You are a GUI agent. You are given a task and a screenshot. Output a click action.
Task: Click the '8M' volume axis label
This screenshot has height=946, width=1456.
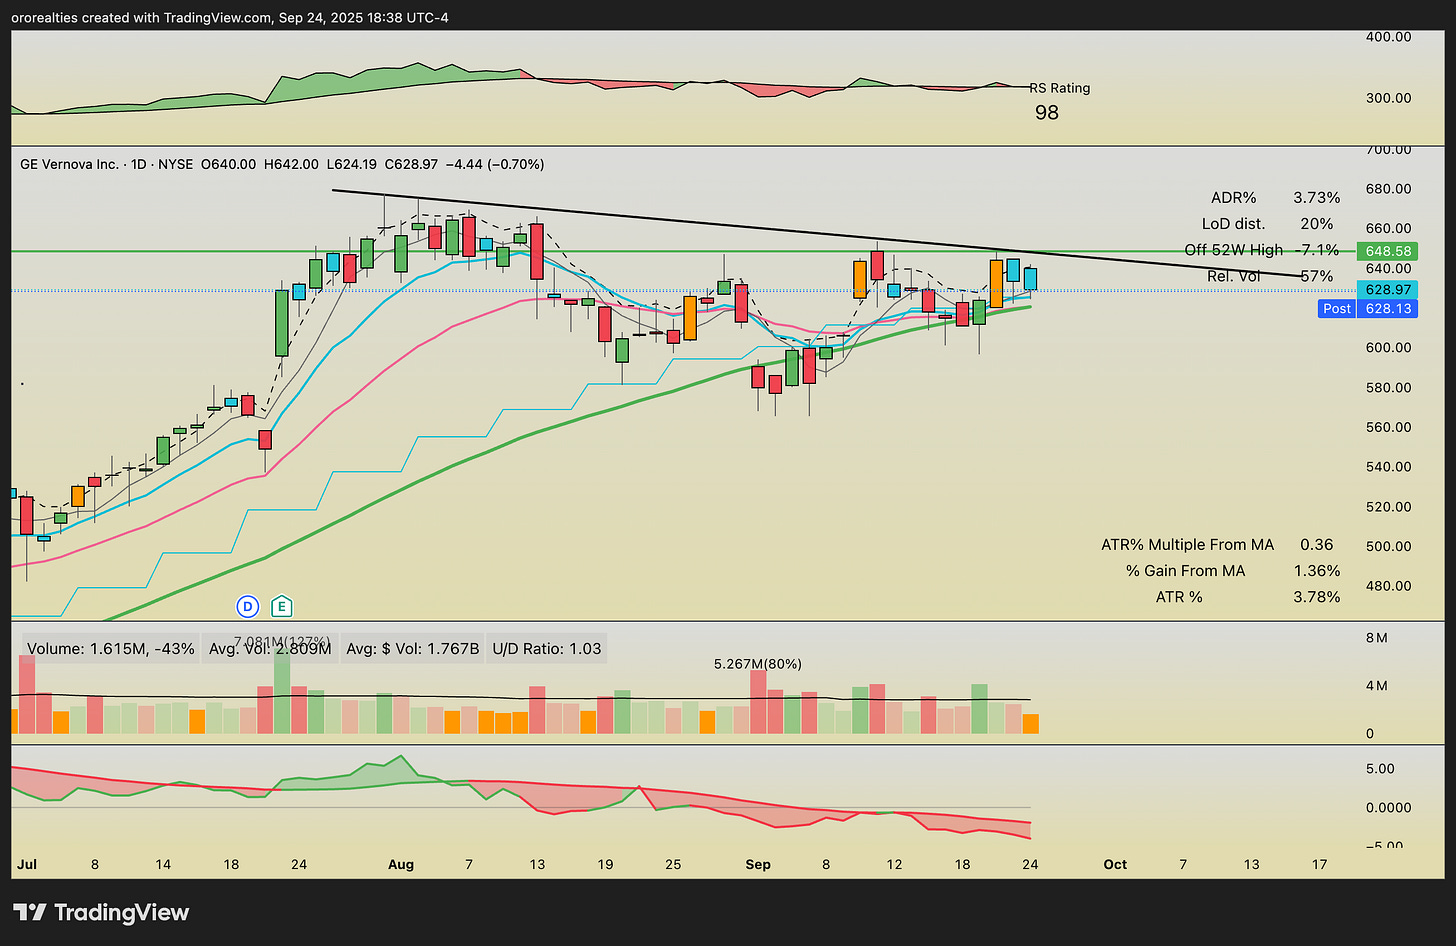(x=1376, y=638)
